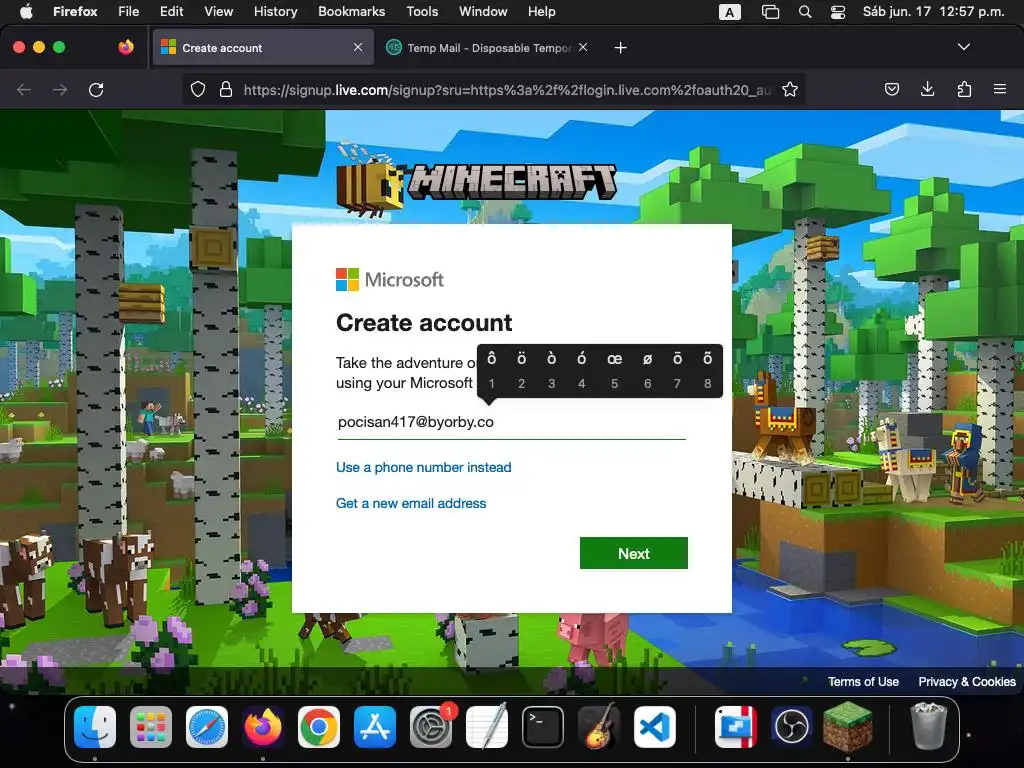Click the keyboard input source icon
The height and width of the screenshot is (768, 1024).
[x=729, y=12]
